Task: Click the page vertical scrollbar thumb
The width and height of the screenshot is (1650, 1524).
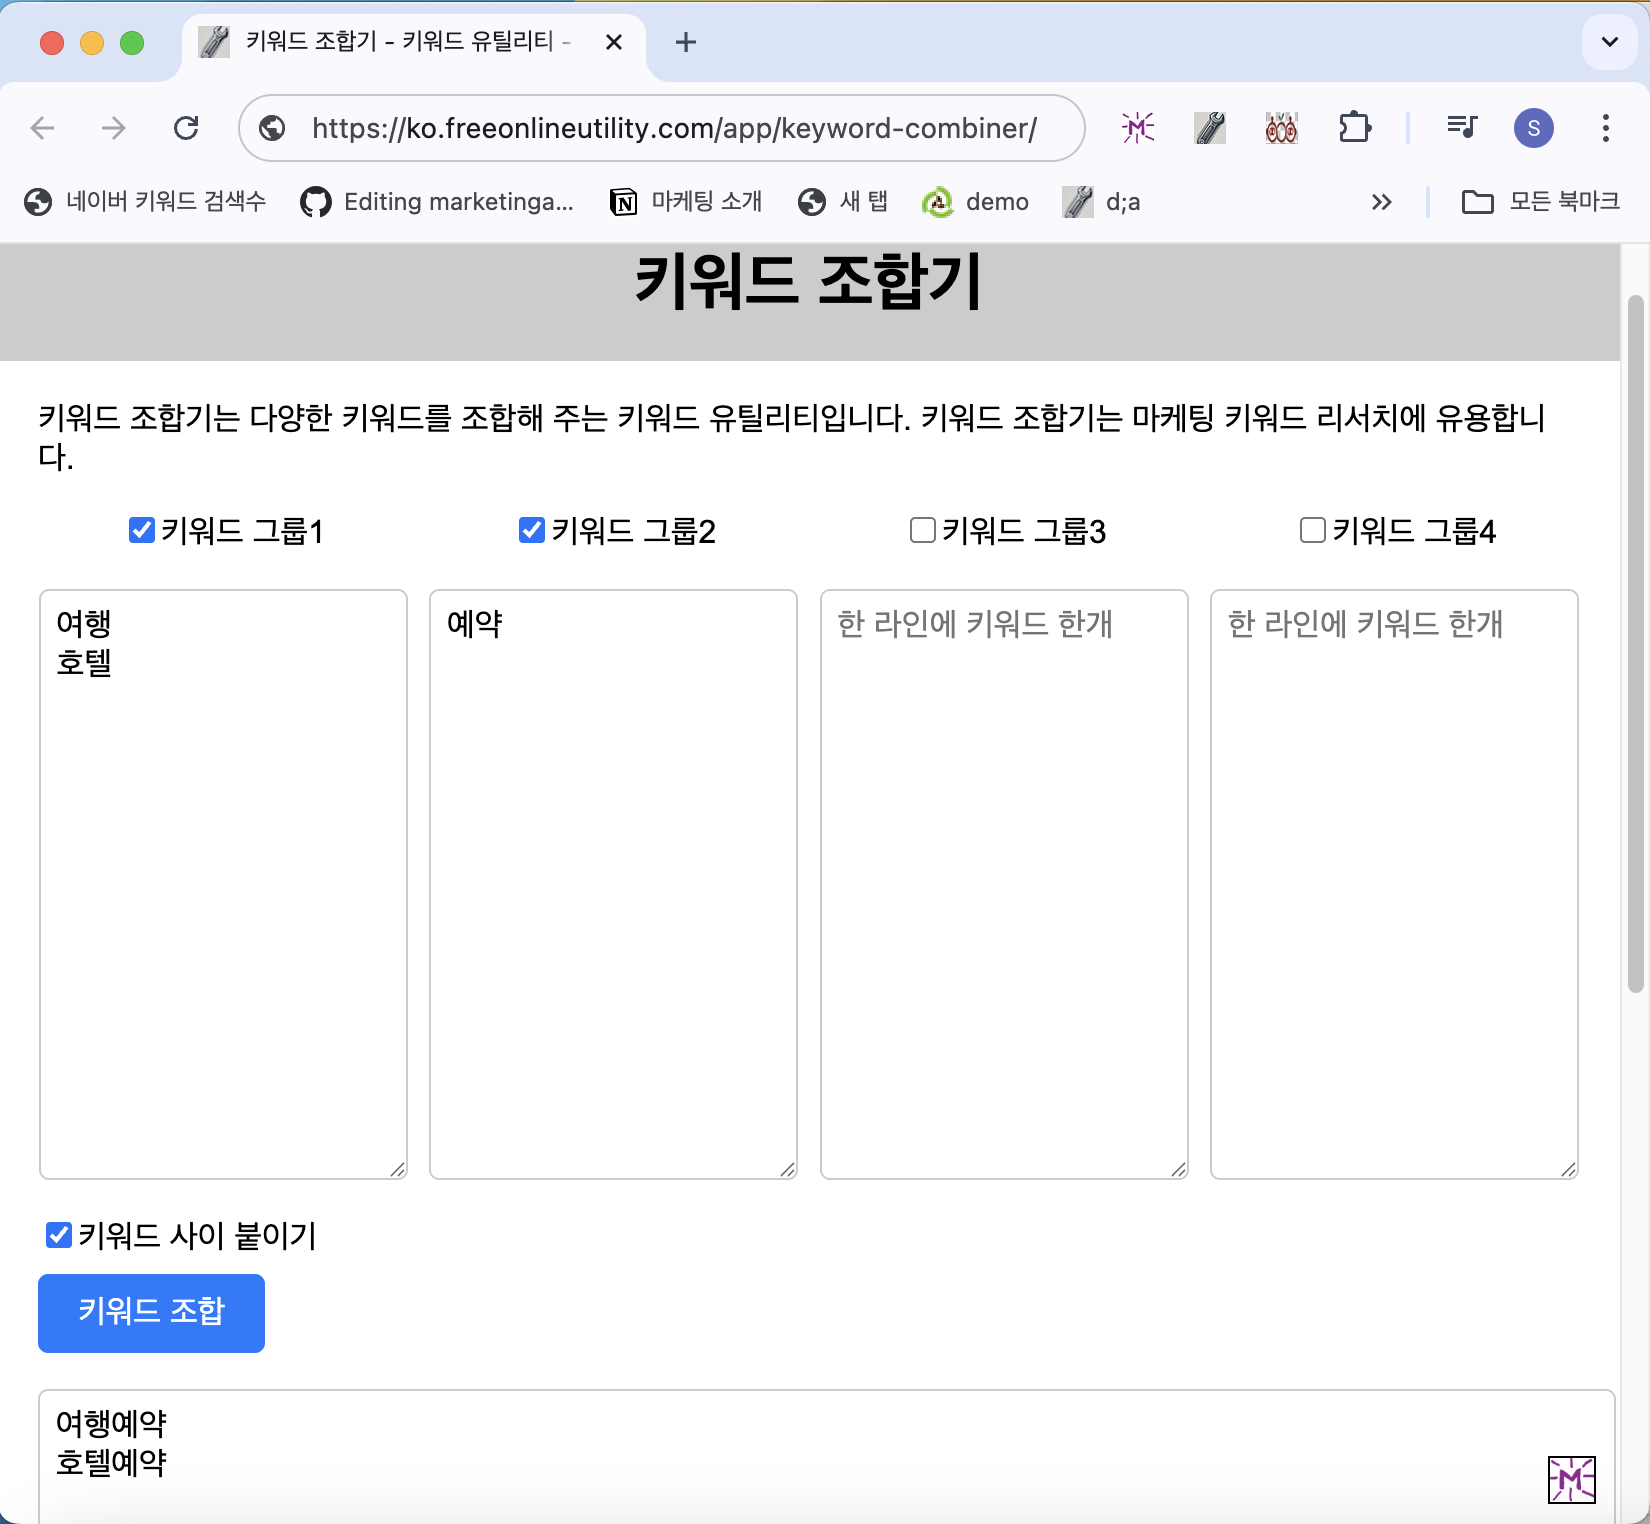Action: click(x=1636, y=643)
